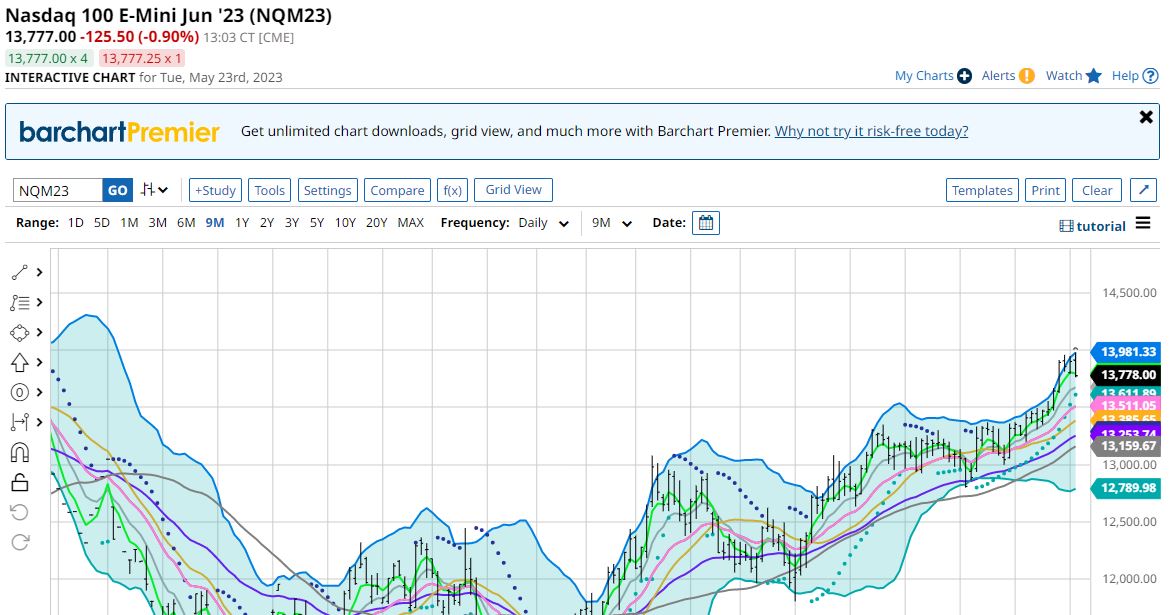Select the 5Y range

[317, 222]
